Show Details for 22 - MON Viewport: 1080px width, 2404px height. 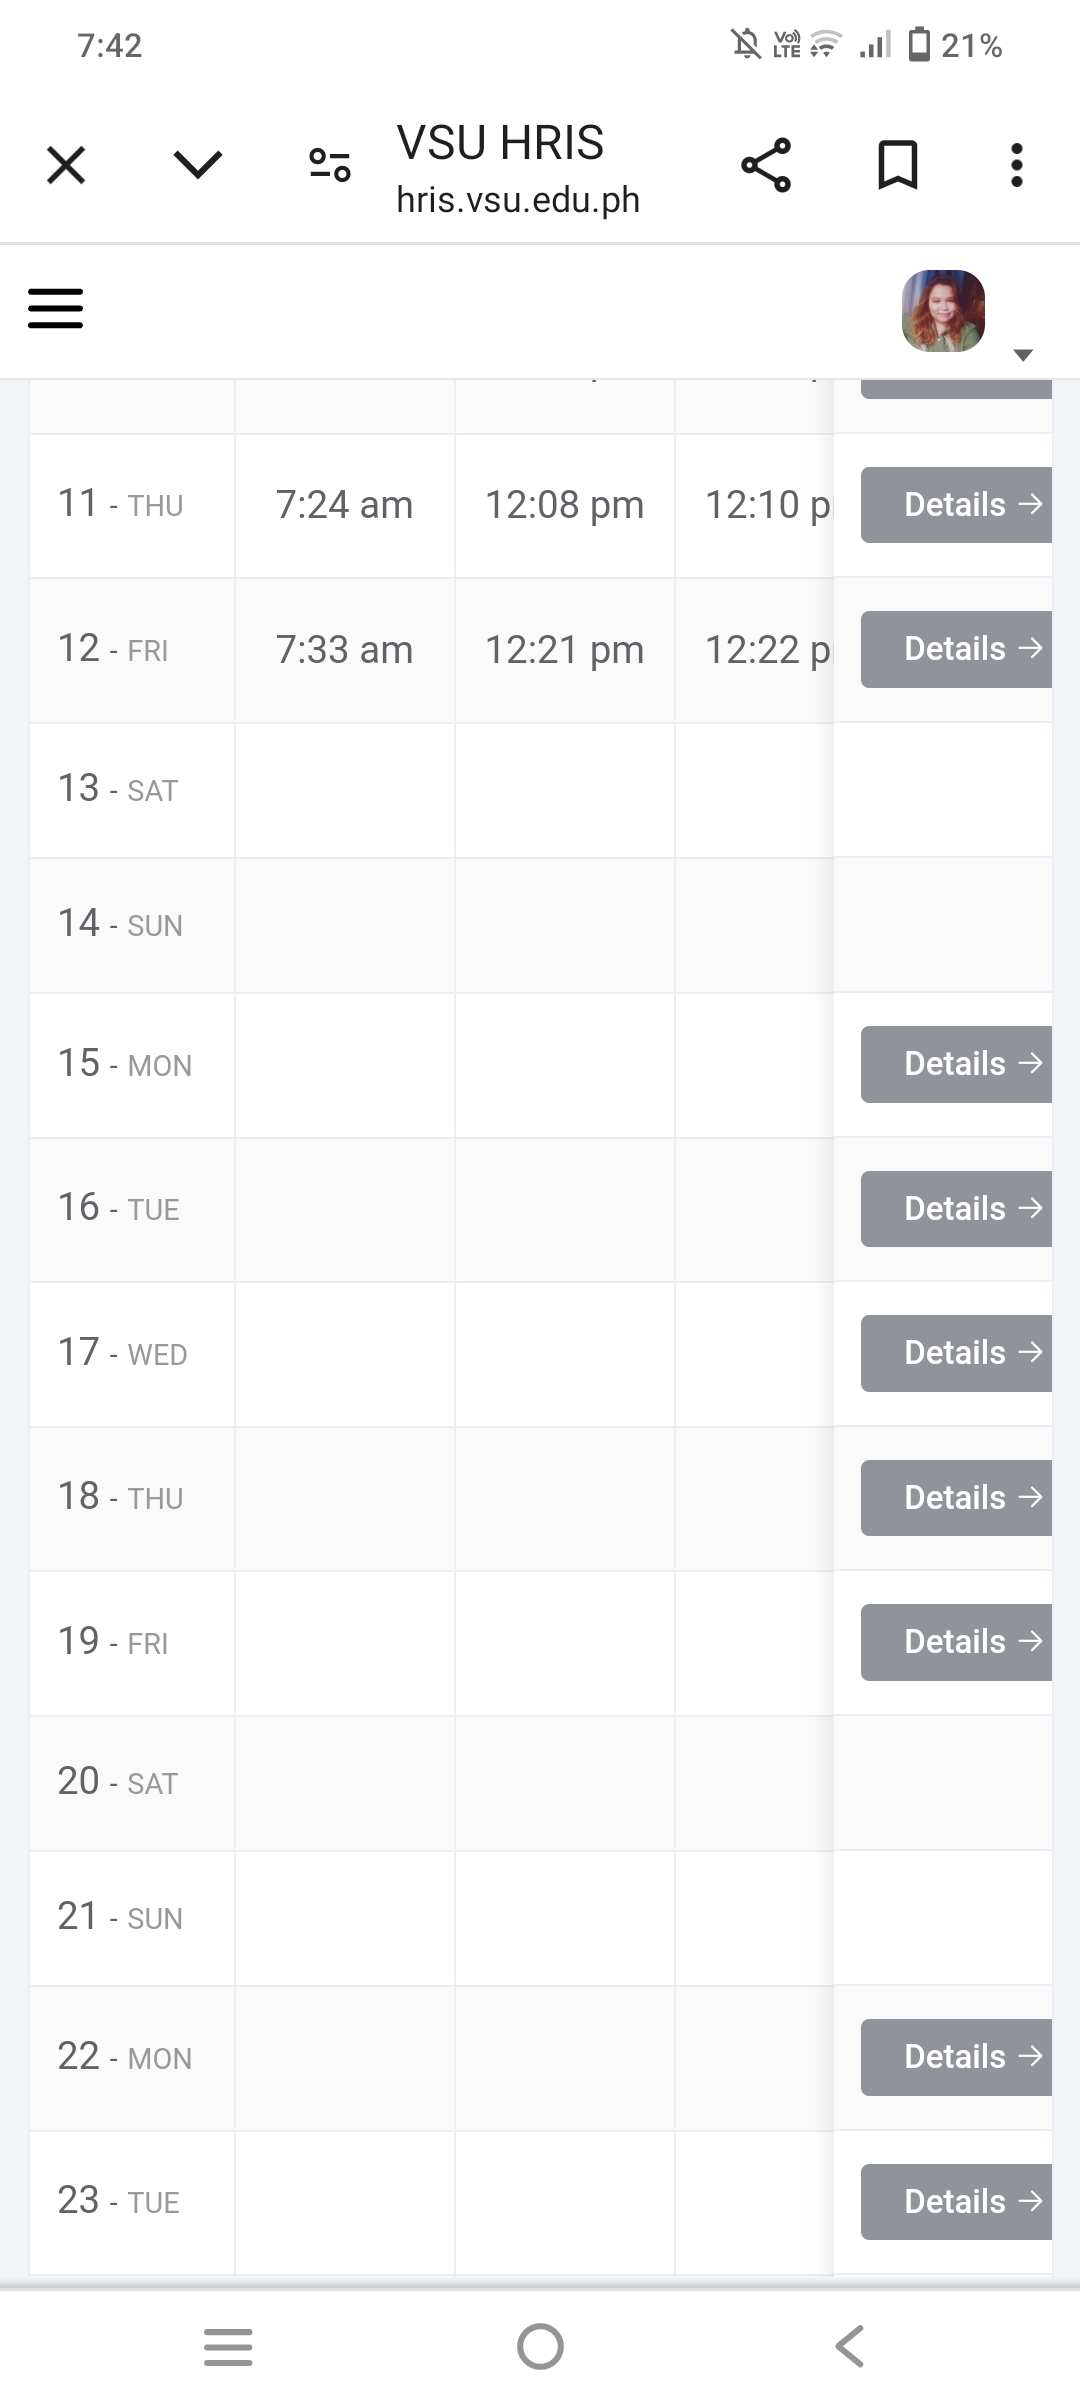pyautogui.click(x=957, y=2057)
